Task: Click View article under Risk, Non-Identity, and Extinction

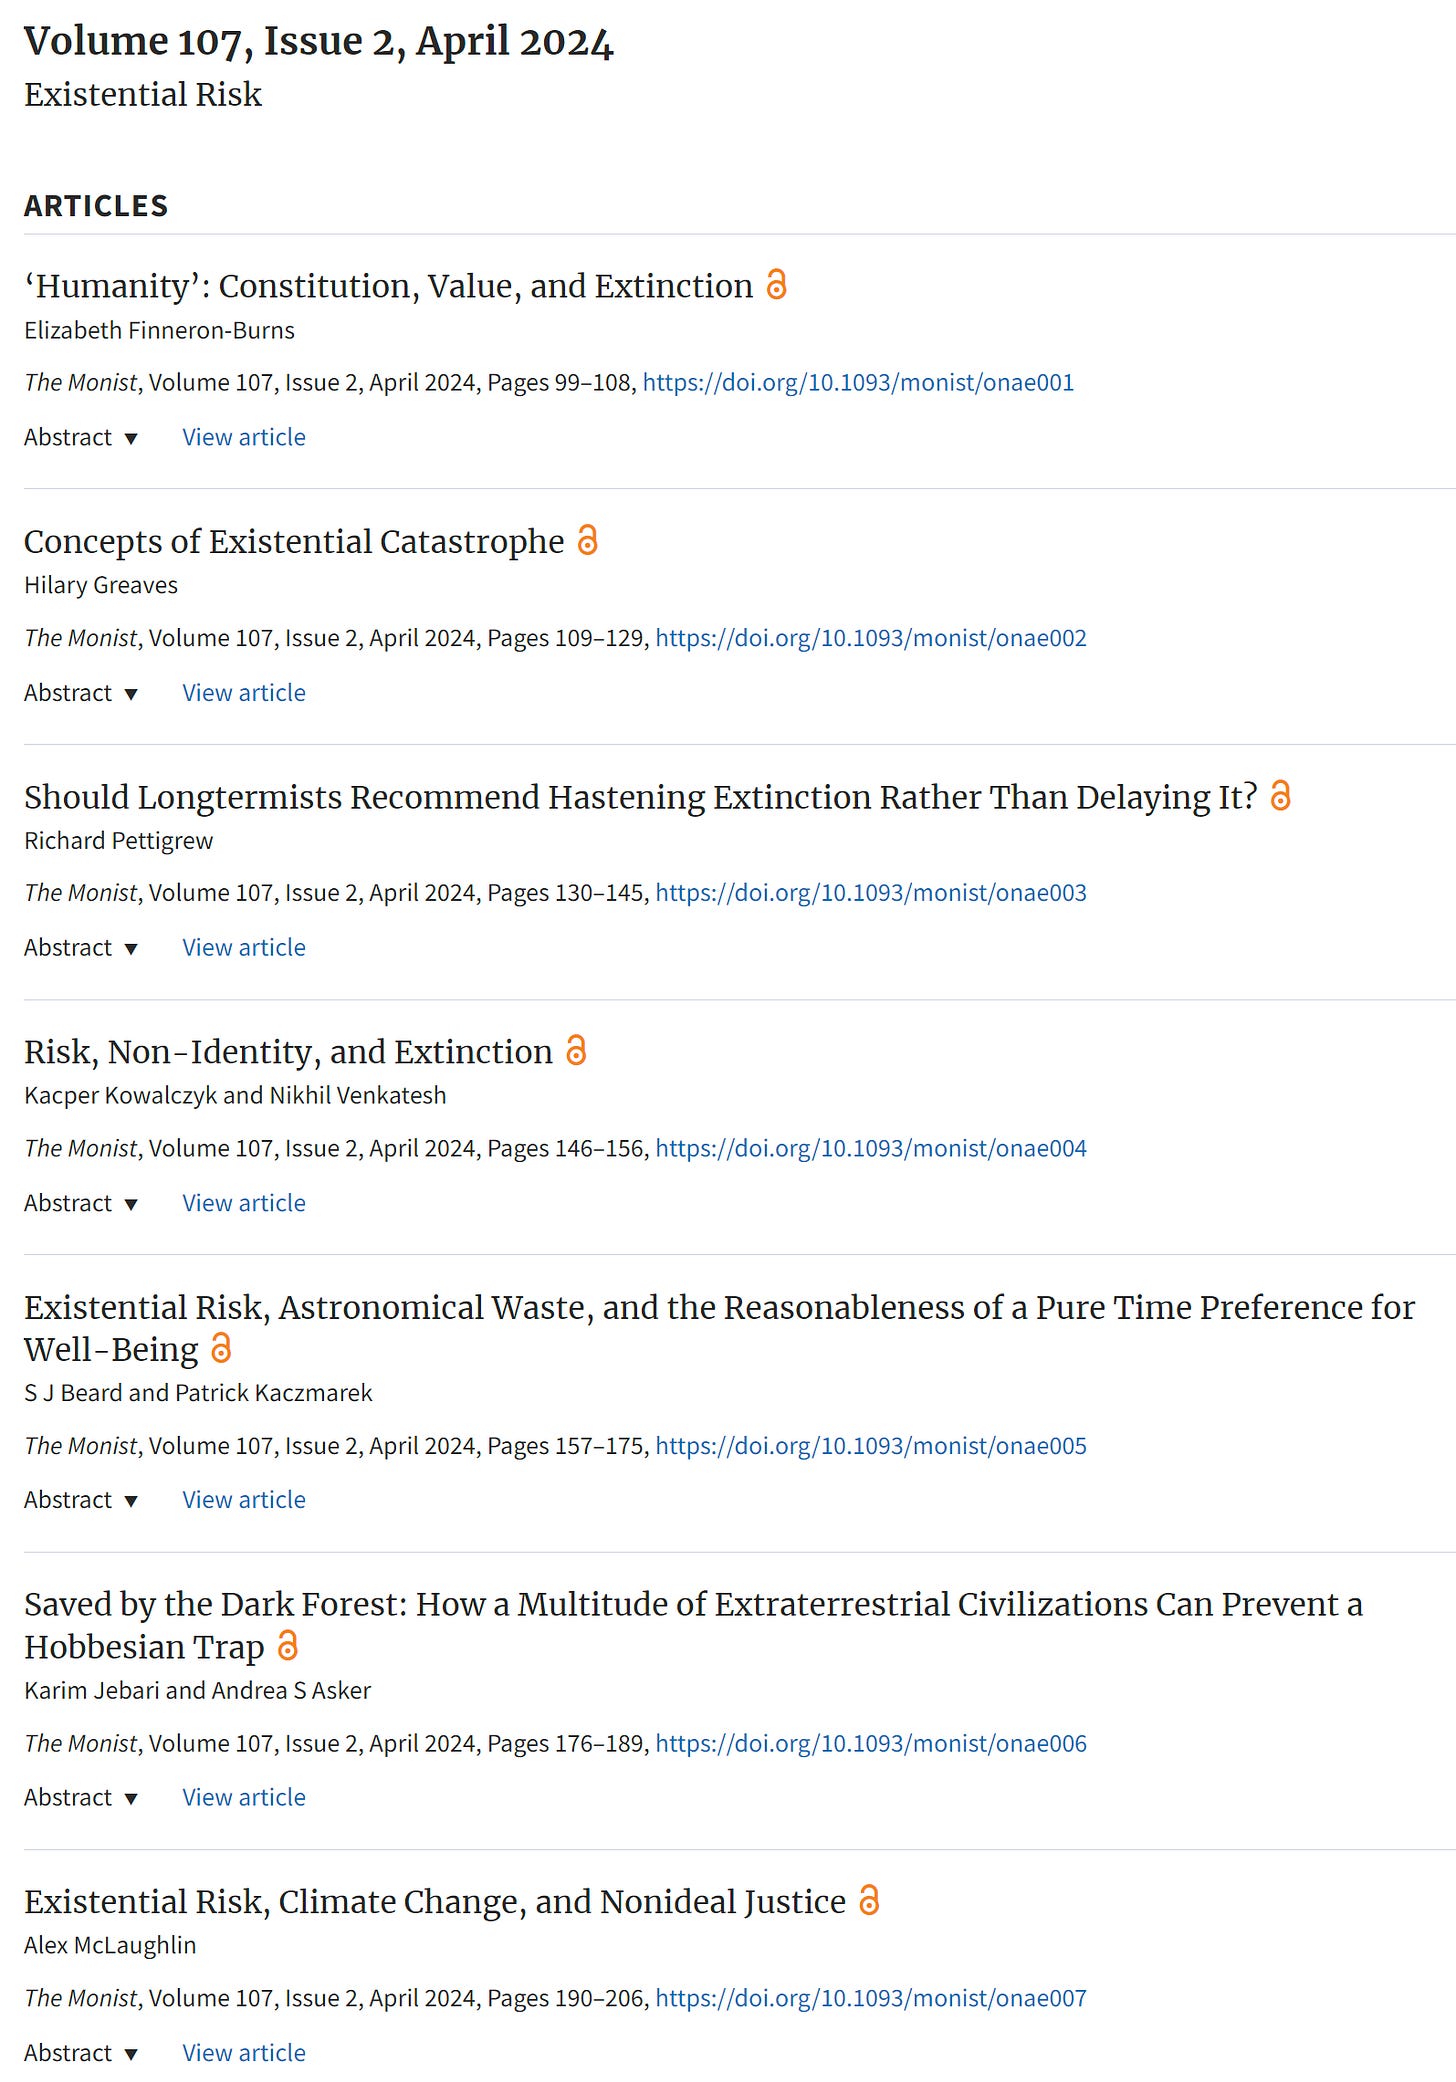Action: (x=244, y=1203)
